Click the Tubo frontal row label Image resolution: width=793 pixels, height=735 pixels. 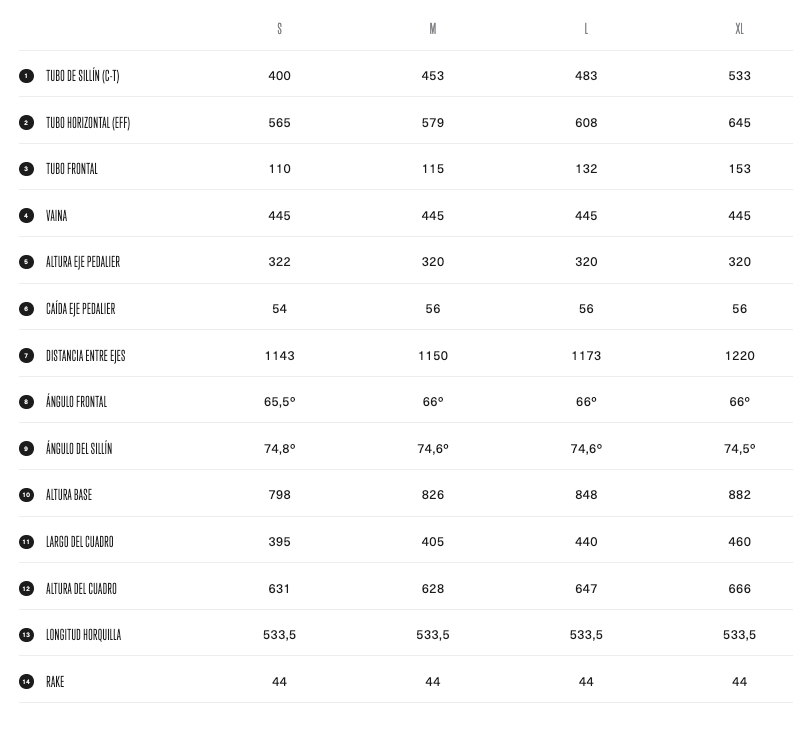coord(72,169)
